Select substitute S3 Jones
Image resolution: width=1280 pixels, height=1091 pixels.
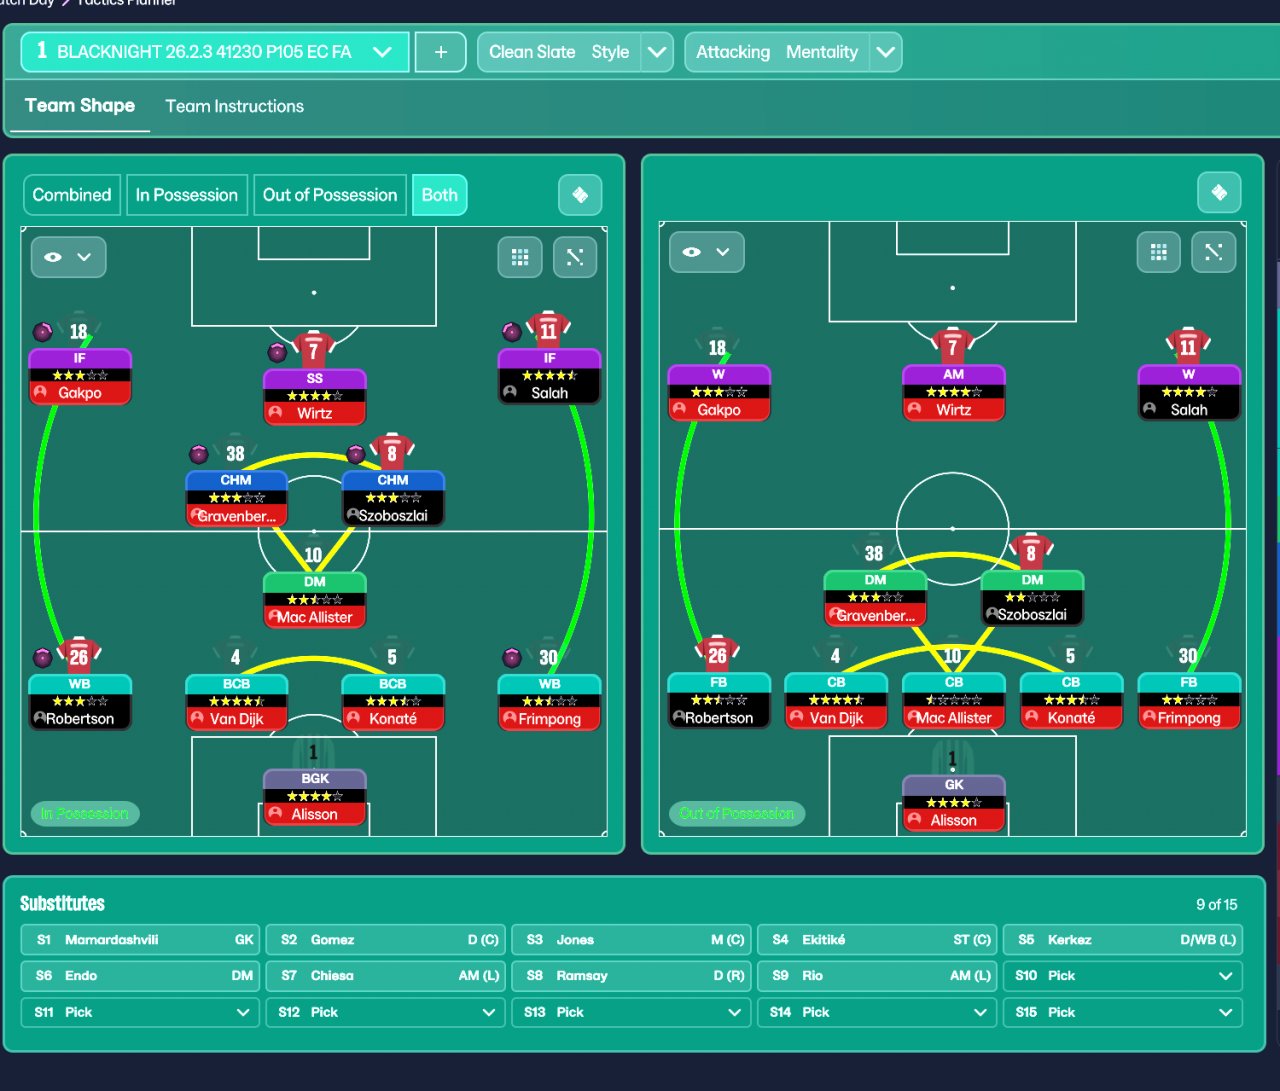click(x=632, y=940)
